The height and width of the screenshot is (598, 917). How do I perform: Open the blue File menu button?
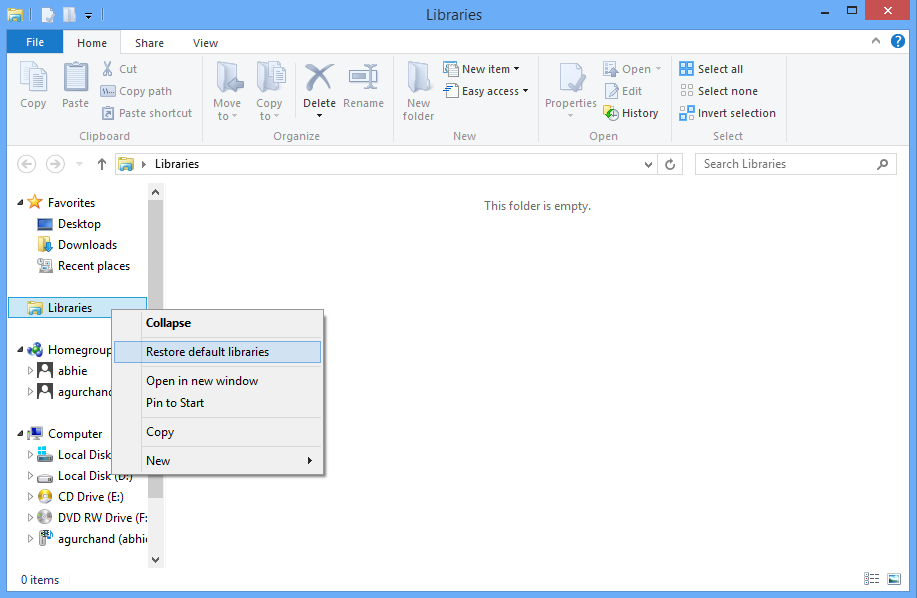[x=35, y=43]
